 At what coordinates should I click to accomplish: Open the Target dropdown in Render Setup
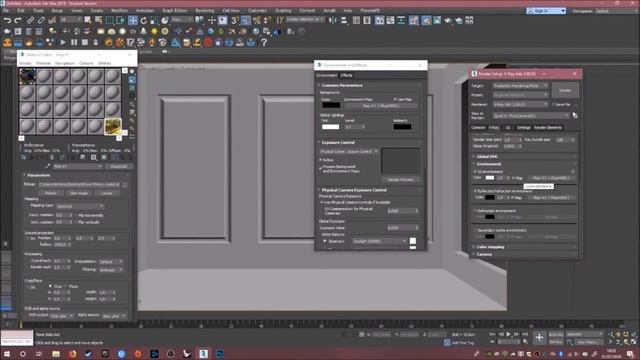click(520, 86)
